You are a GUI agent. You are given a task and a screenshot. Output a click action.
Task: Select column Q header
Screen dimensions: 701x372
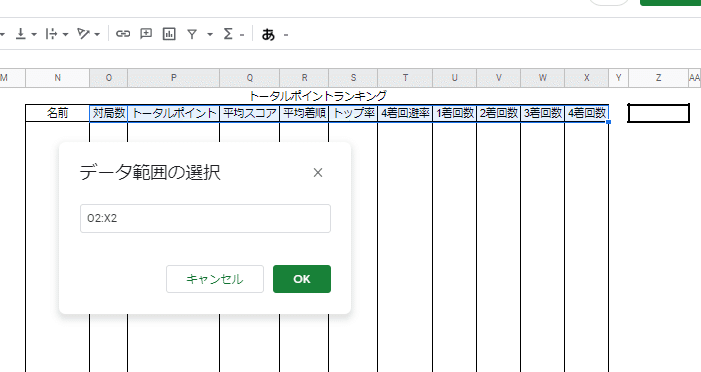coord(249,78)
